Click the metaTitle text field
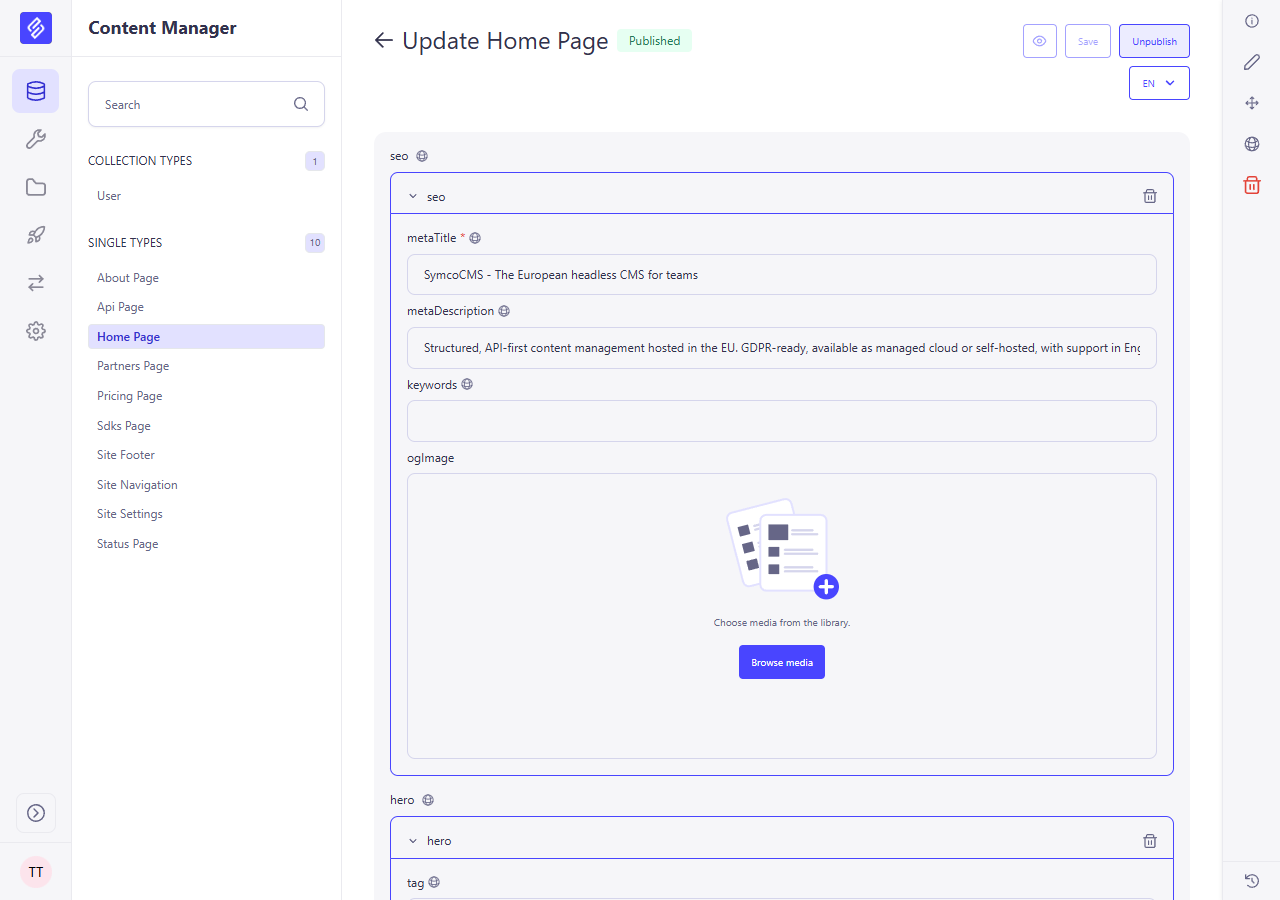 [782, 274]
